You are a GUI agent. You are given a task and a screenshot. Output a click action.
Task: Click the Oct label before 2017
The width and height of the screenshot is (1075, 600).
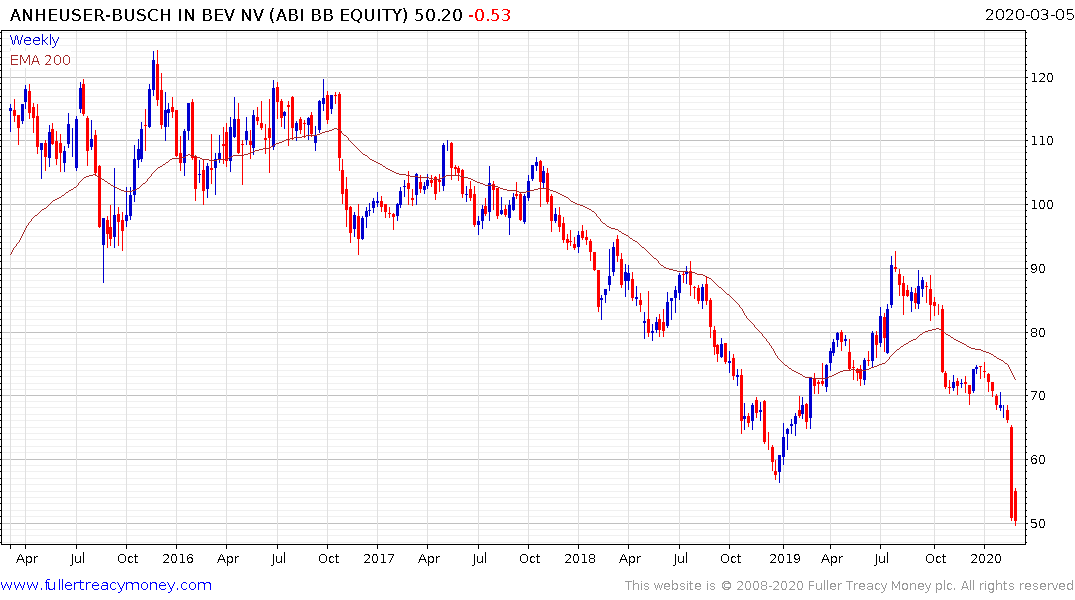(328, 558)
